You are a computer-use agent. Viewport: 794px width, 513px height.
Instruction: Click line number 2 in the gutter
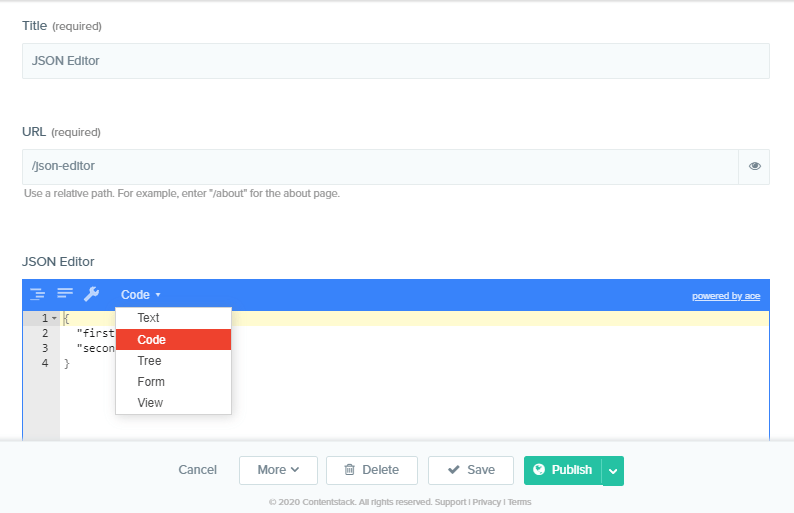click(x=45, y=333)
